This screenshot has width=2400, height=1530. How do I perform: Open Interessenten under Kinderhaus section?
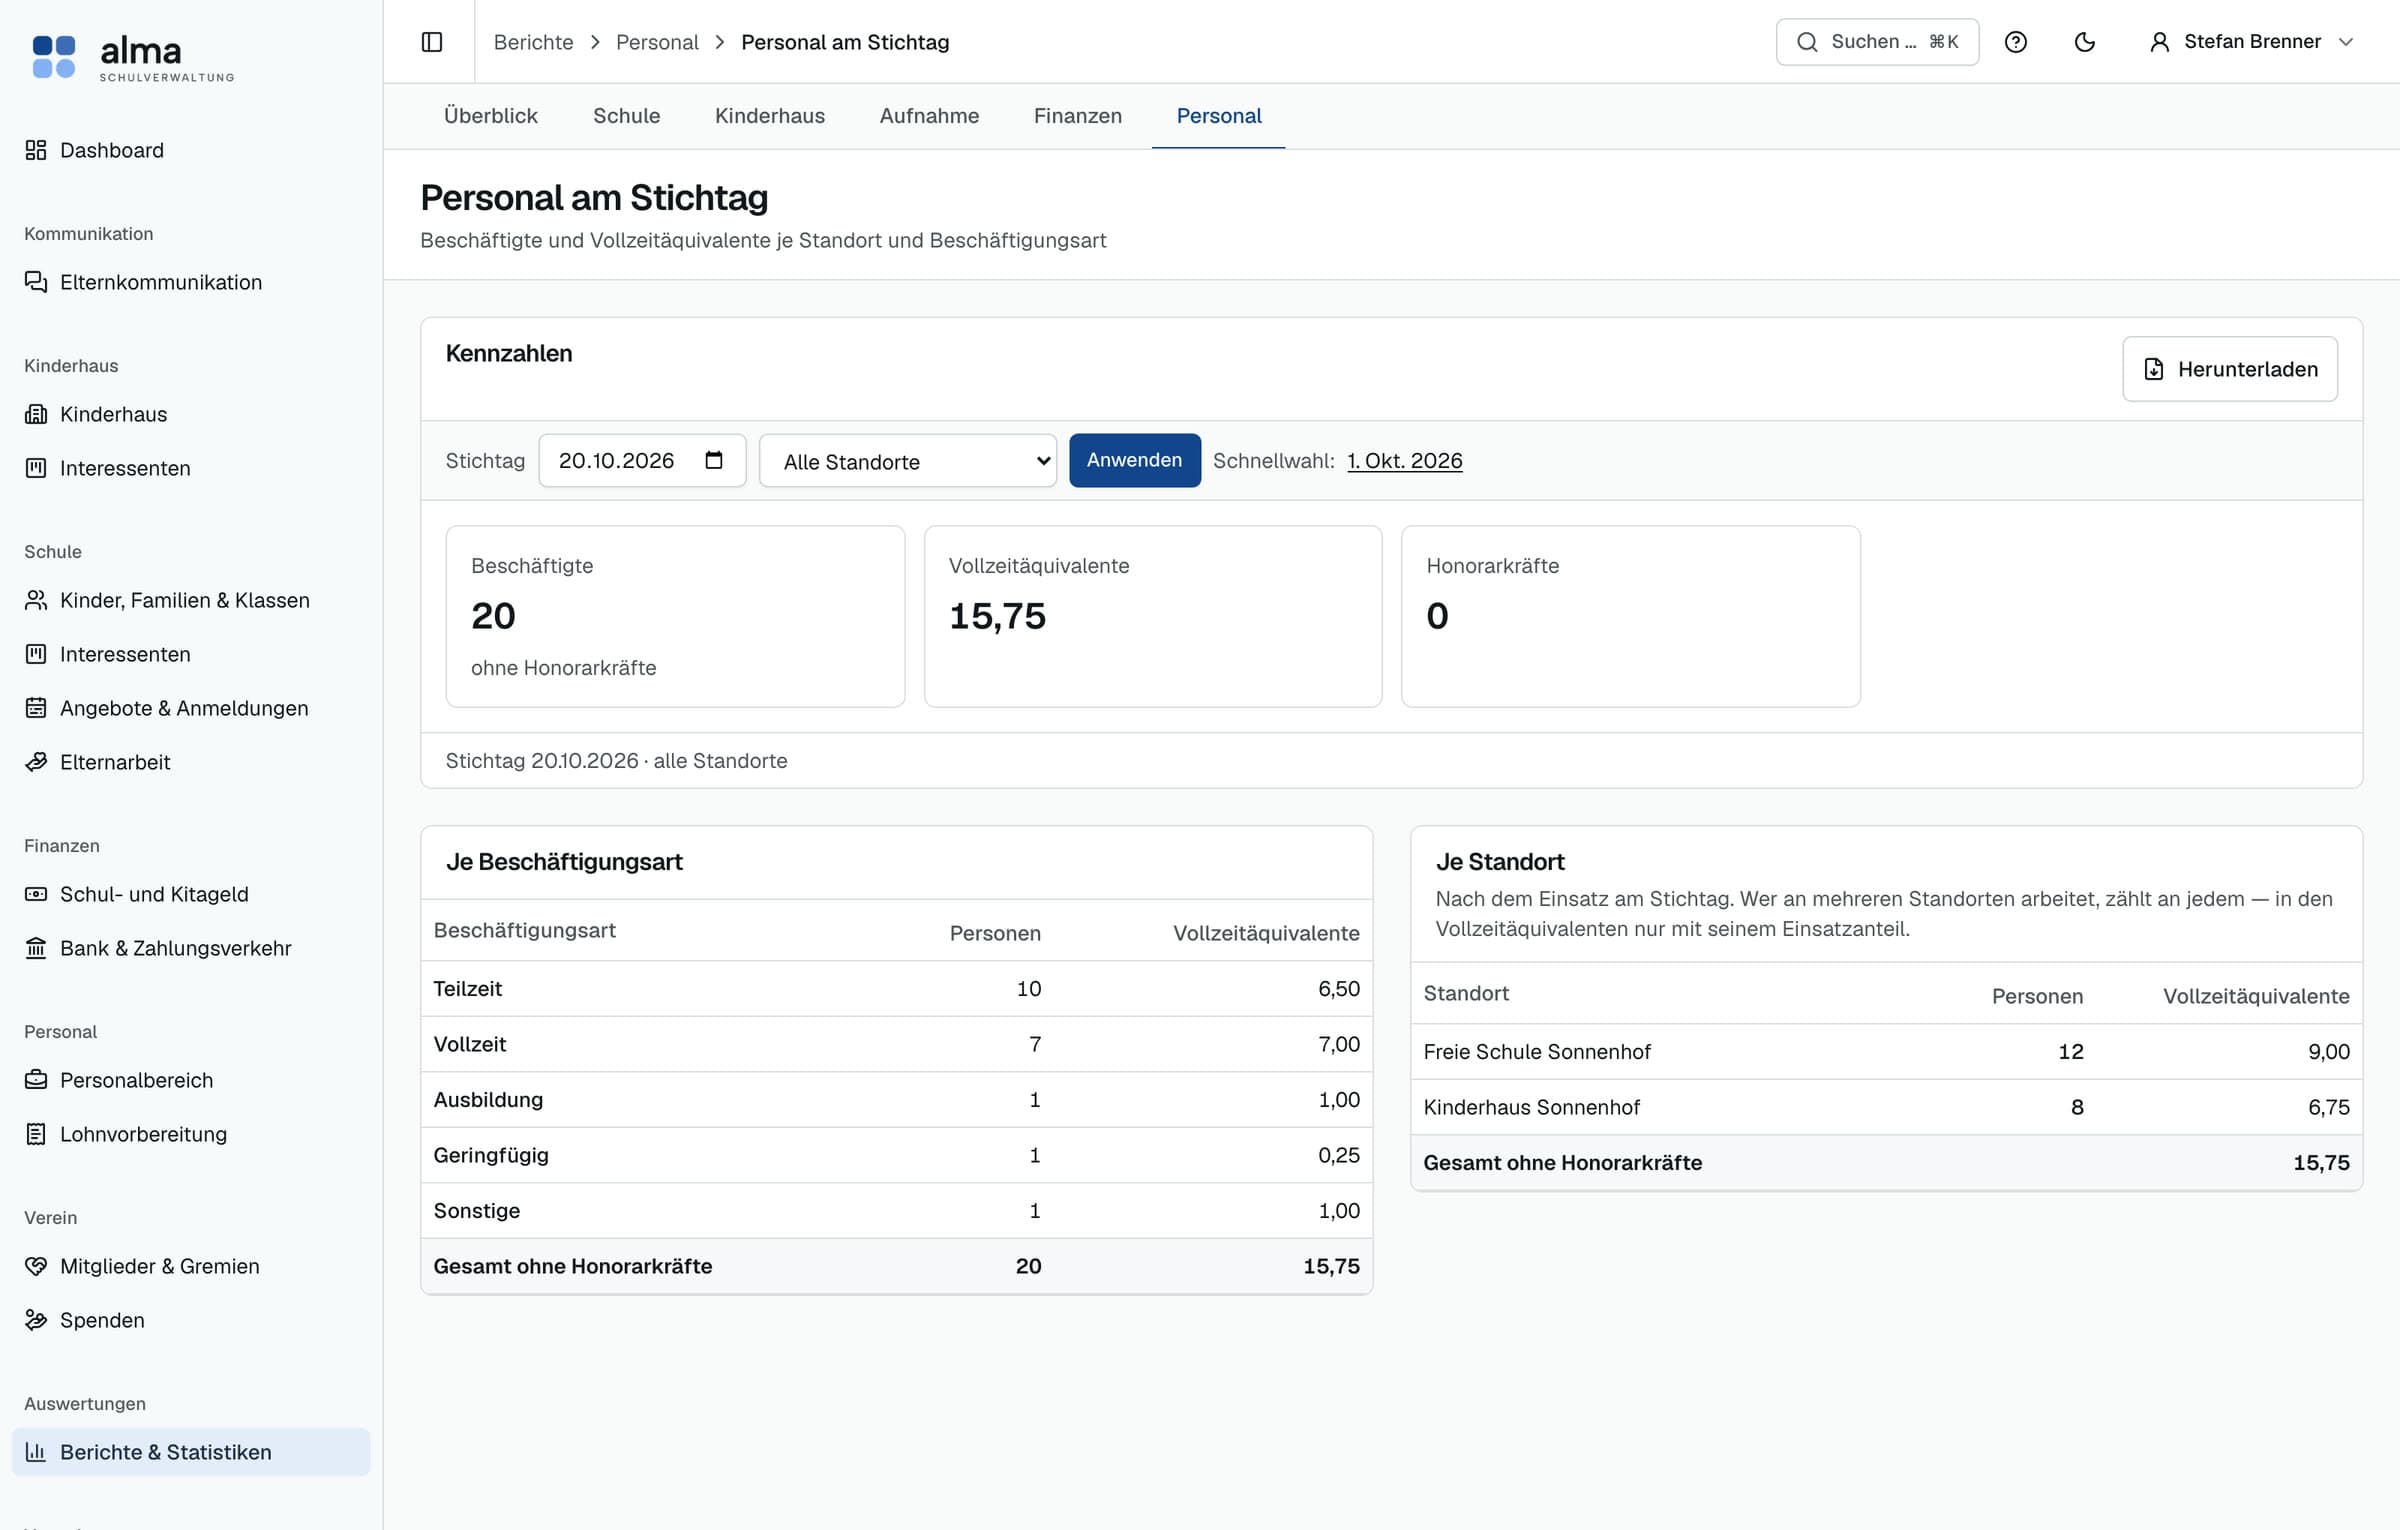click(x=191, y=468)
